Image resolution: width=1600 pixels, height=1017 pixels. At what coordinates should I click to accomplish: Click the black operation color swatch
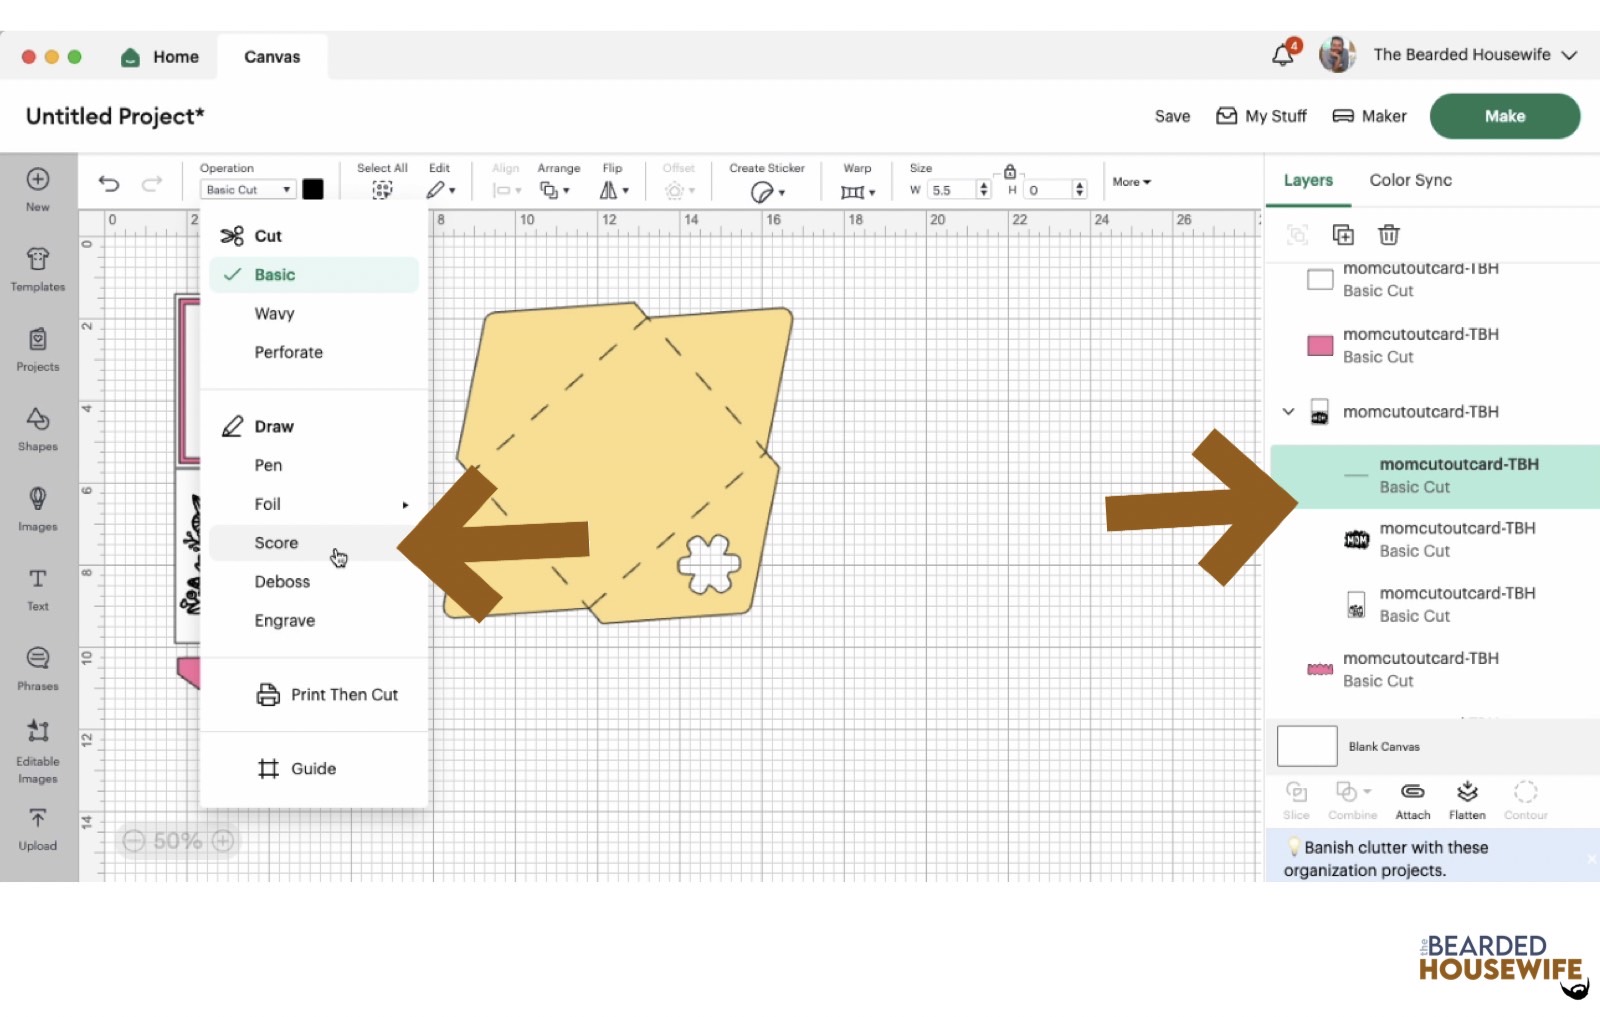[313, 190]
